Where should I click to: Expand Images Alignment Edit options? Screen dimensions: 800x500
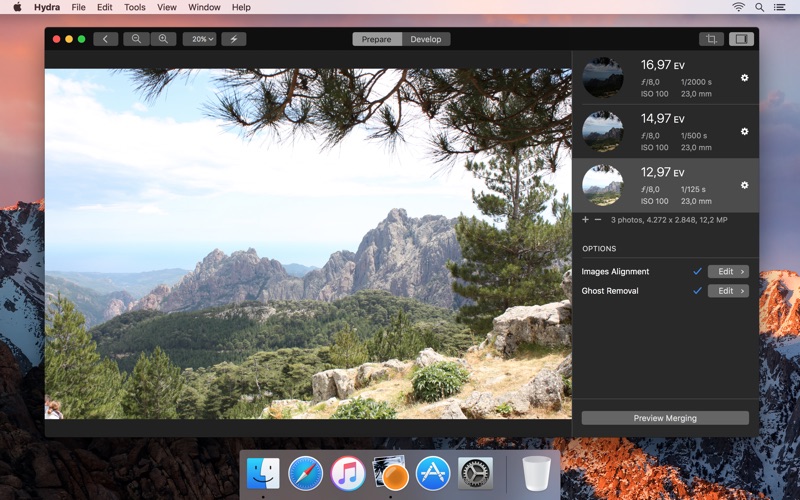[728, 272]
